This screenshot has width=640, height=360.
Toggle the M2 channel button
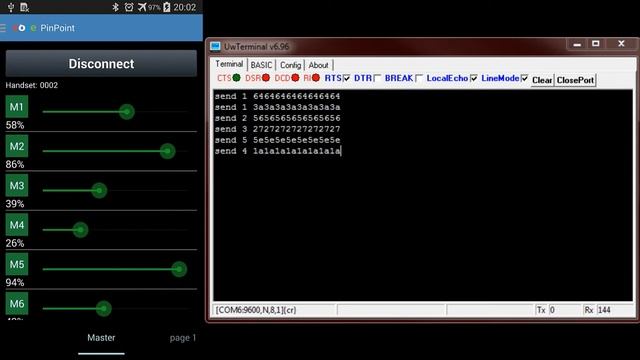tap(17, 146)
